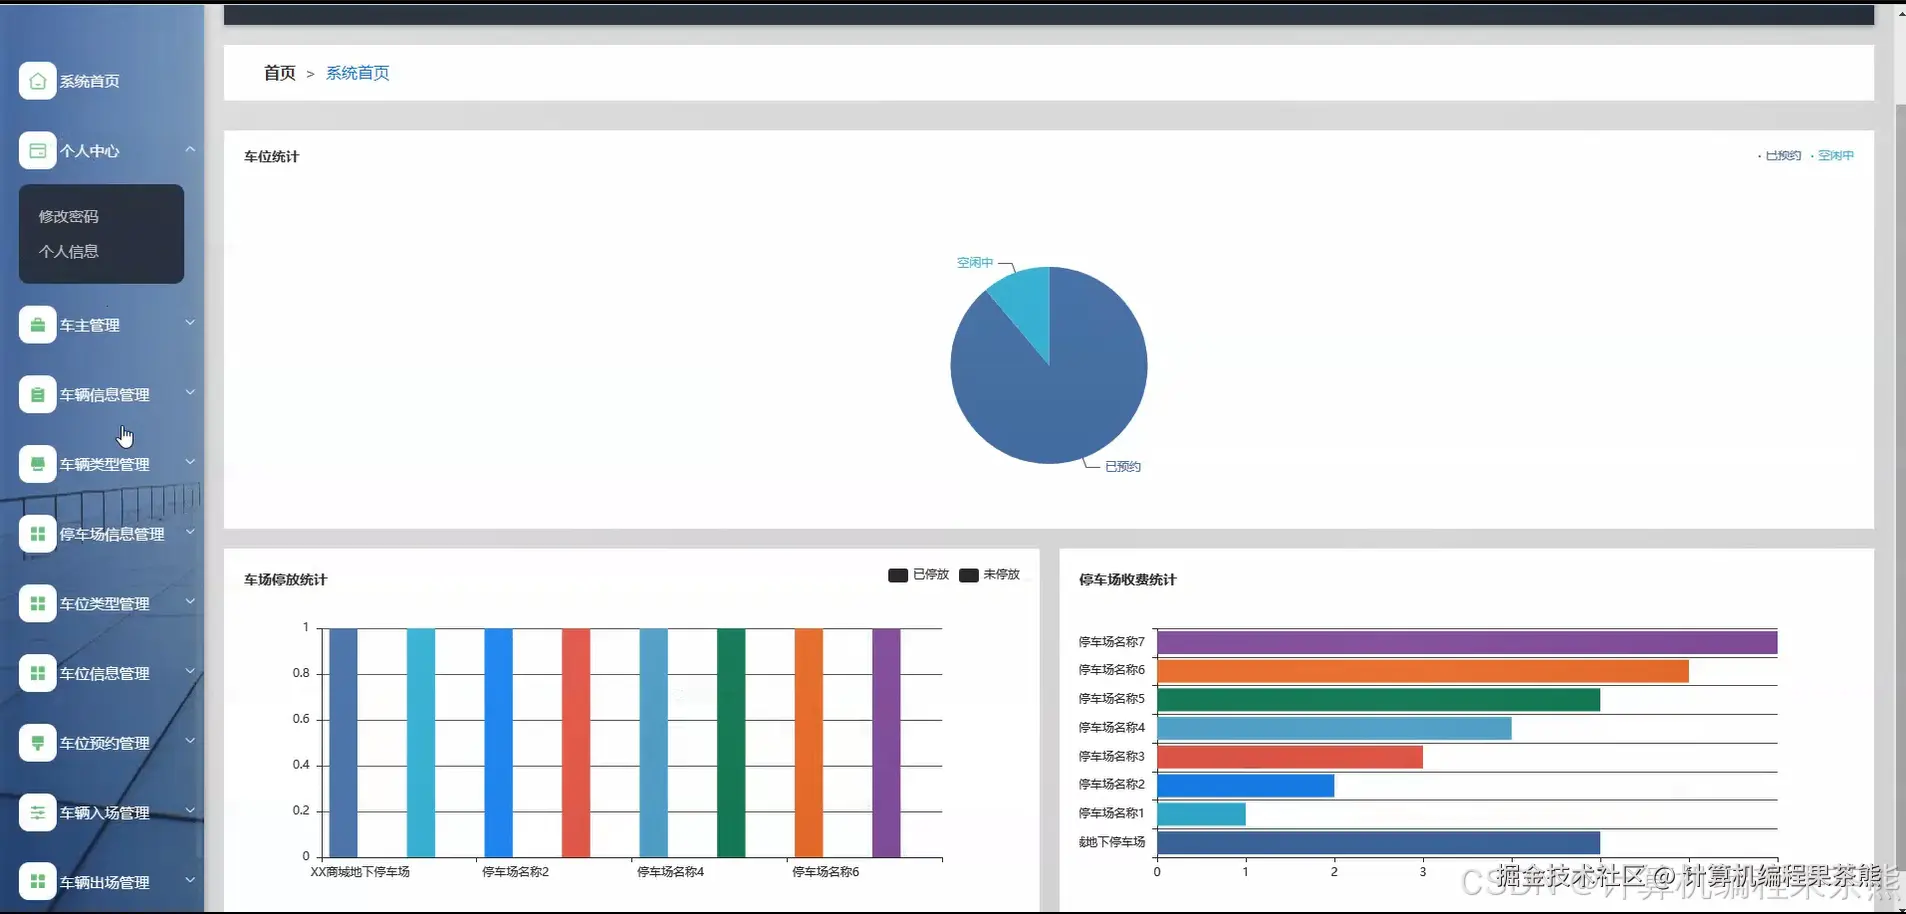Click the red 停车场名称3 horizontal bar

[1290, 757]
